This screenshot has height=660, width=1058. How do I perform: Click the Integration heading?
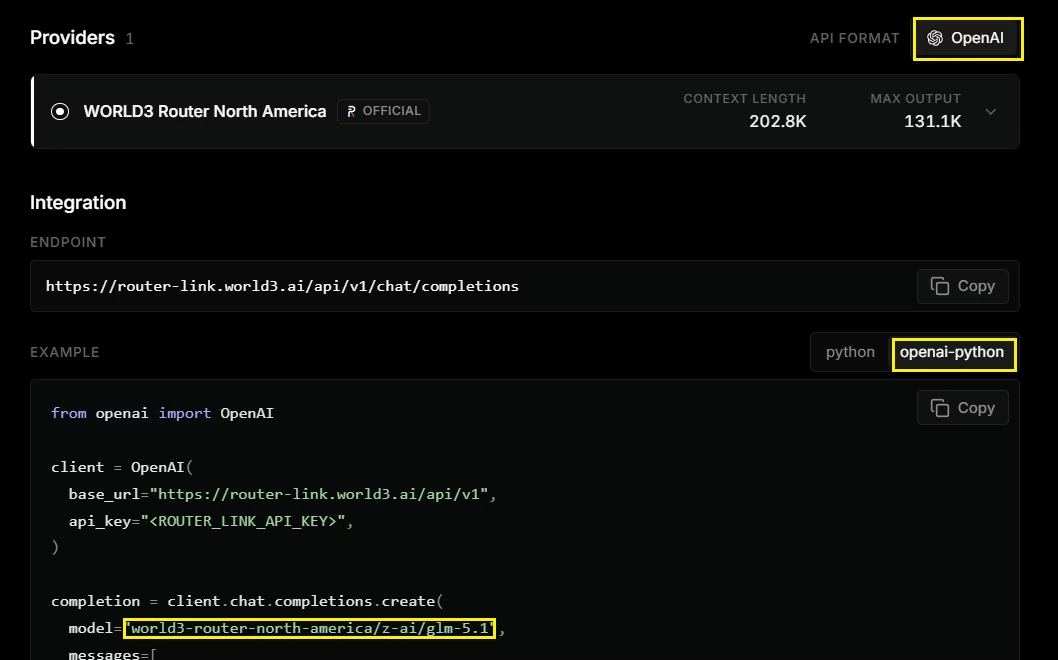coord(78,202)
